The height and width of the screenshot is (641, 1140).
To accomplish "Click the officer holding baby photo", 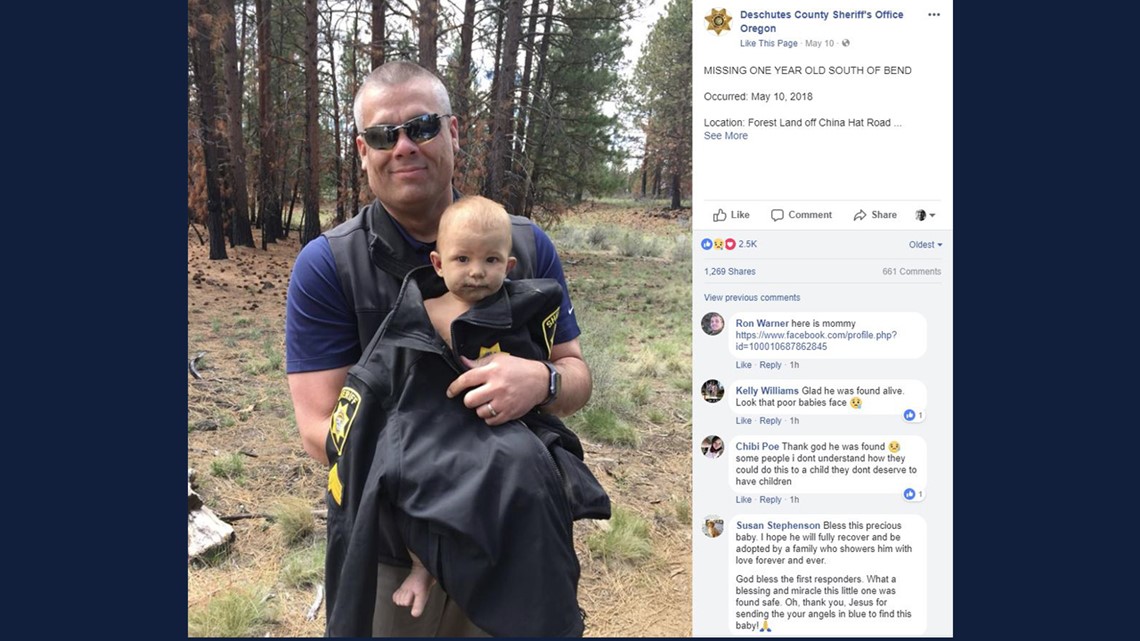I will 440,318.
